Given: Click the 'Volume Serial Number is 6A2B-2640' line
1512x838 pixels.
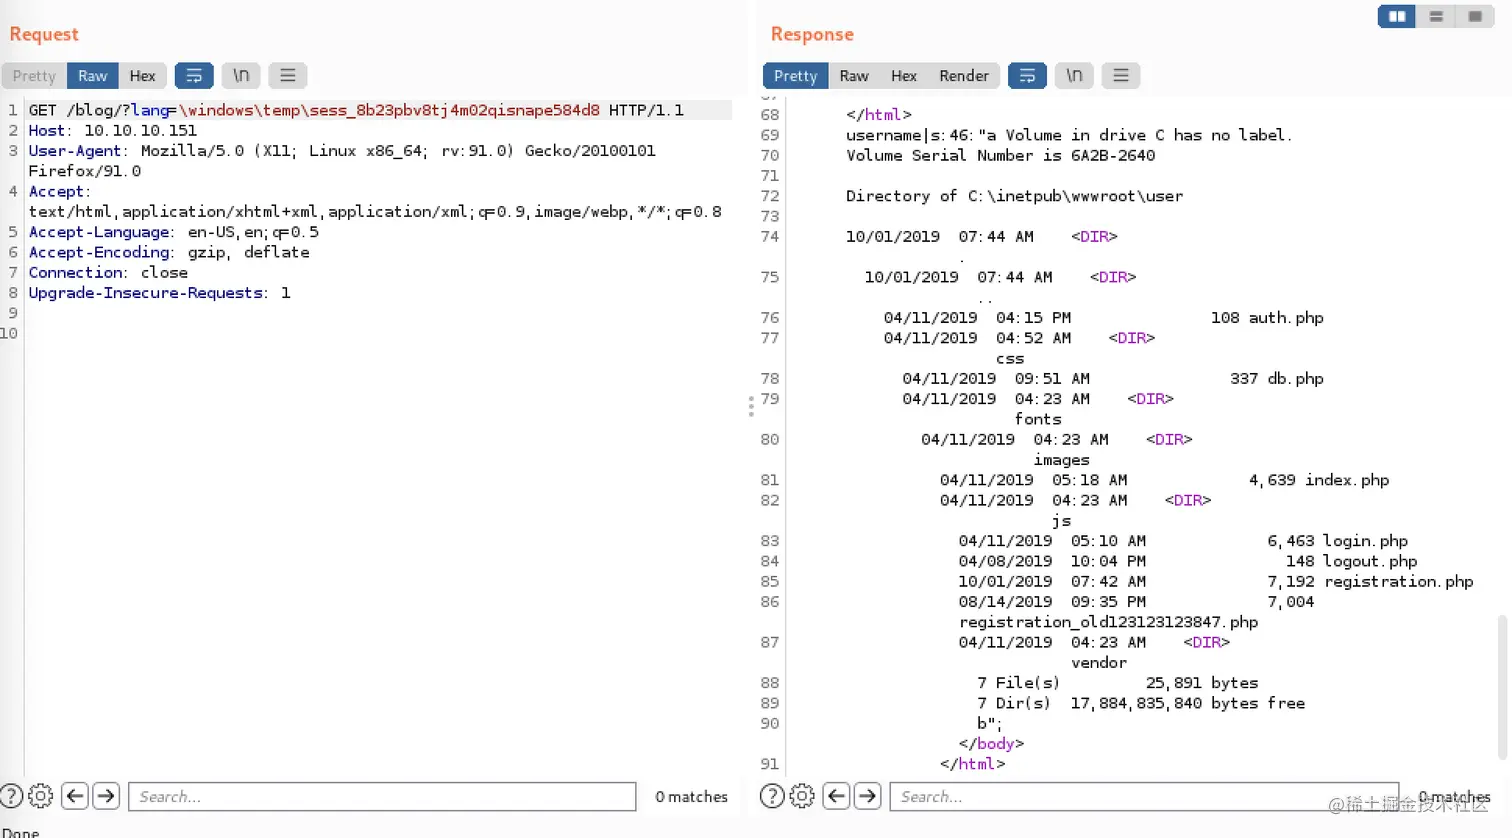Looking at the screenshot, I should (x=1000, y=155).
